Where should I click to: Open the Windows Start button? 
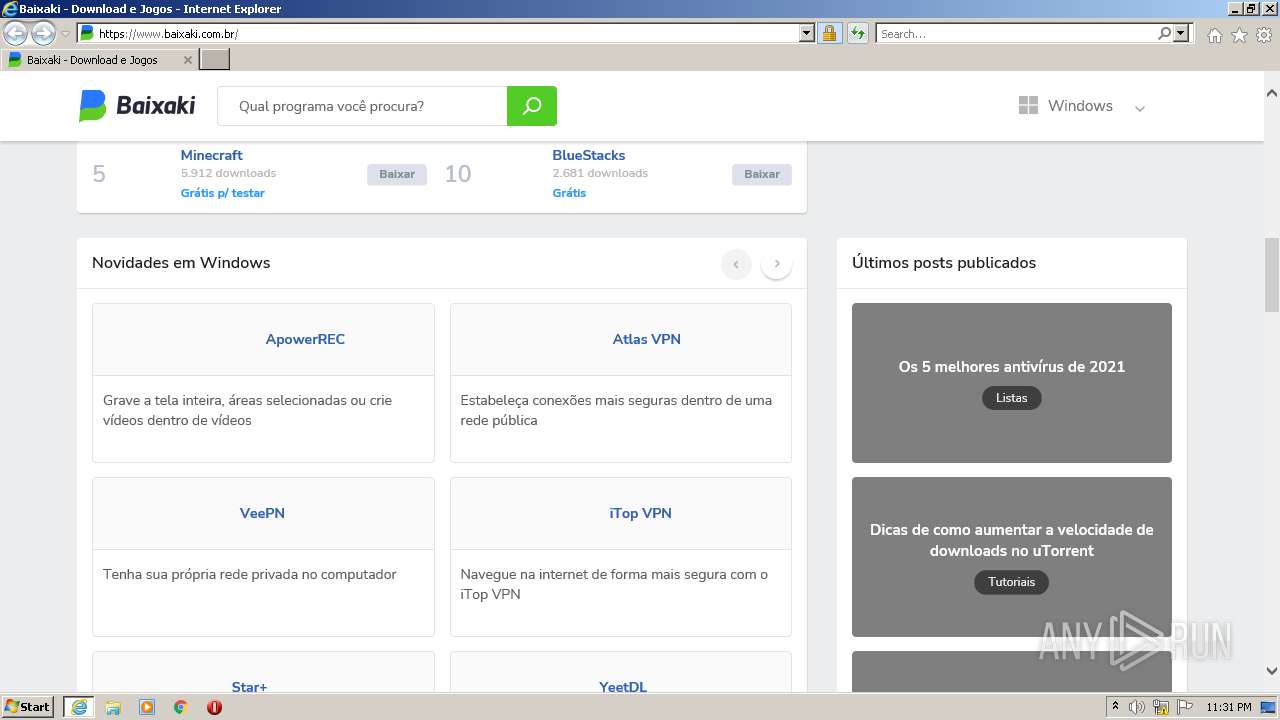click(28, 707)
